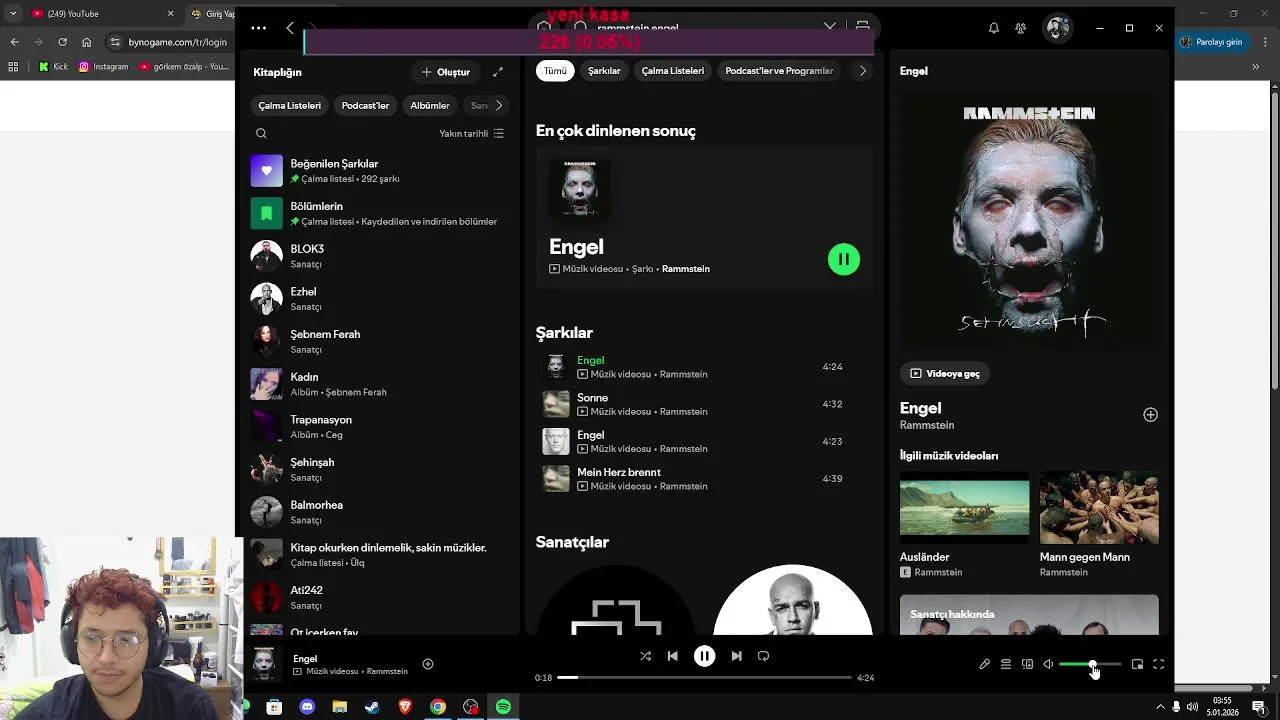The width and height of the screenshot is (1280, 720).
Task: Click Videoya geç button
Action: click(944, 373)
